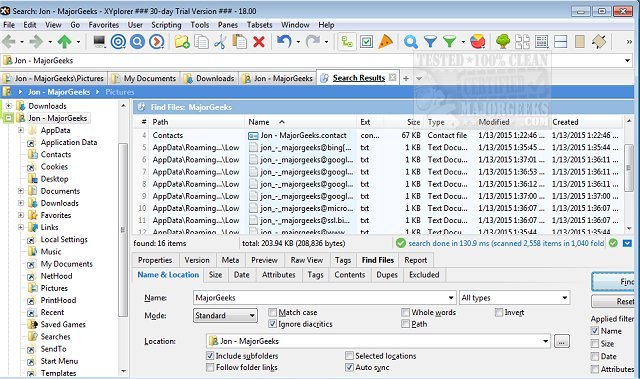This screenshot has width=640, height=379.
Task: Click the Redo toolbar icon
Action: pyautogui.click(x=313, y=42)
